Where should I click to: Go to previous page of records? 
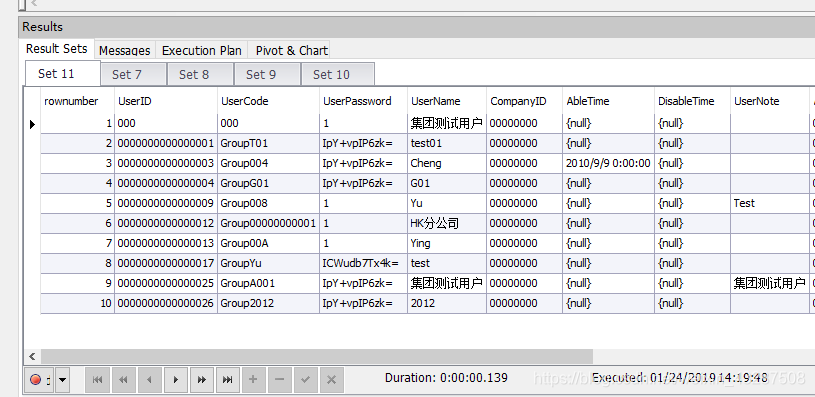pyautogui.click(x=123, y=380)
